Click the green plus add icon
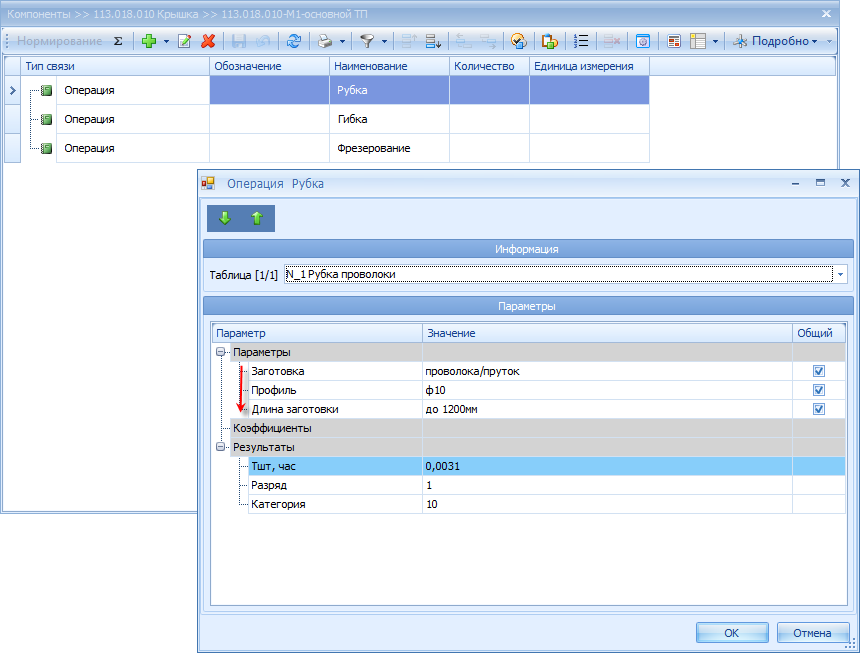Viewport: 860px width, 653px height. (149, 41)
